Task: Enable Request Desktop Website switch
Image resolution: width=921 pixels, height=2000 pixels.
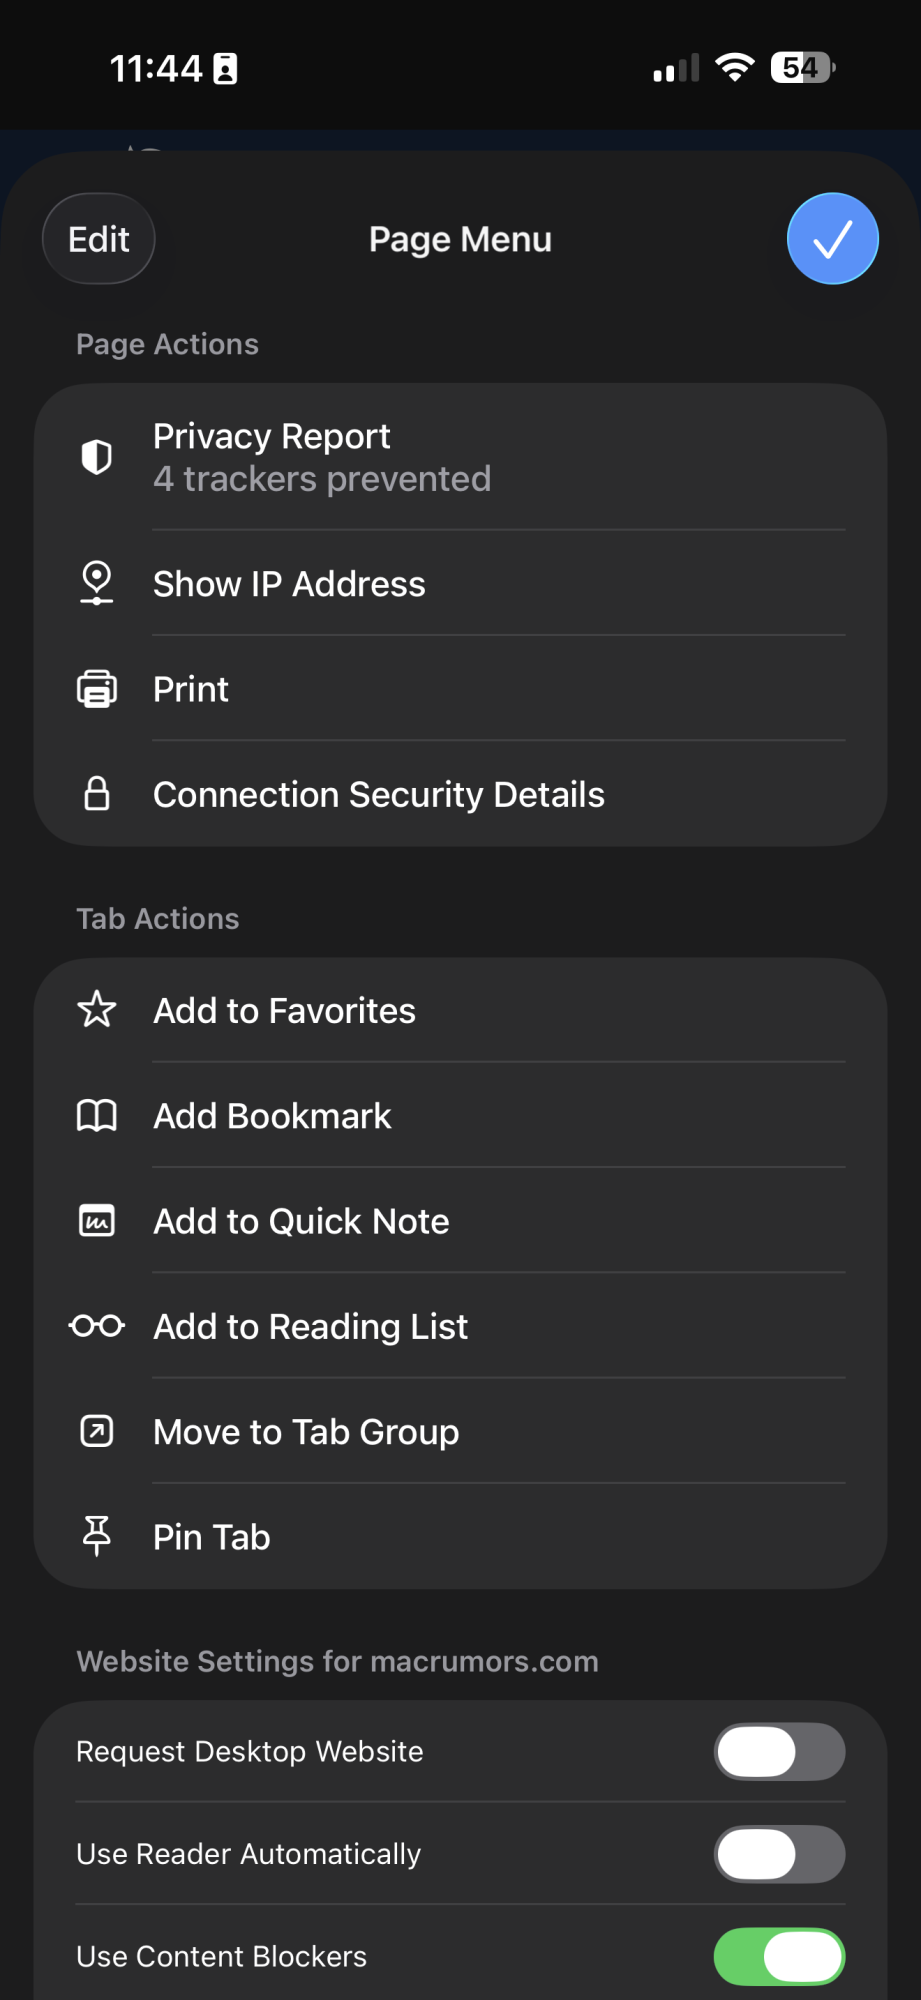Action: click(779, 1751)
